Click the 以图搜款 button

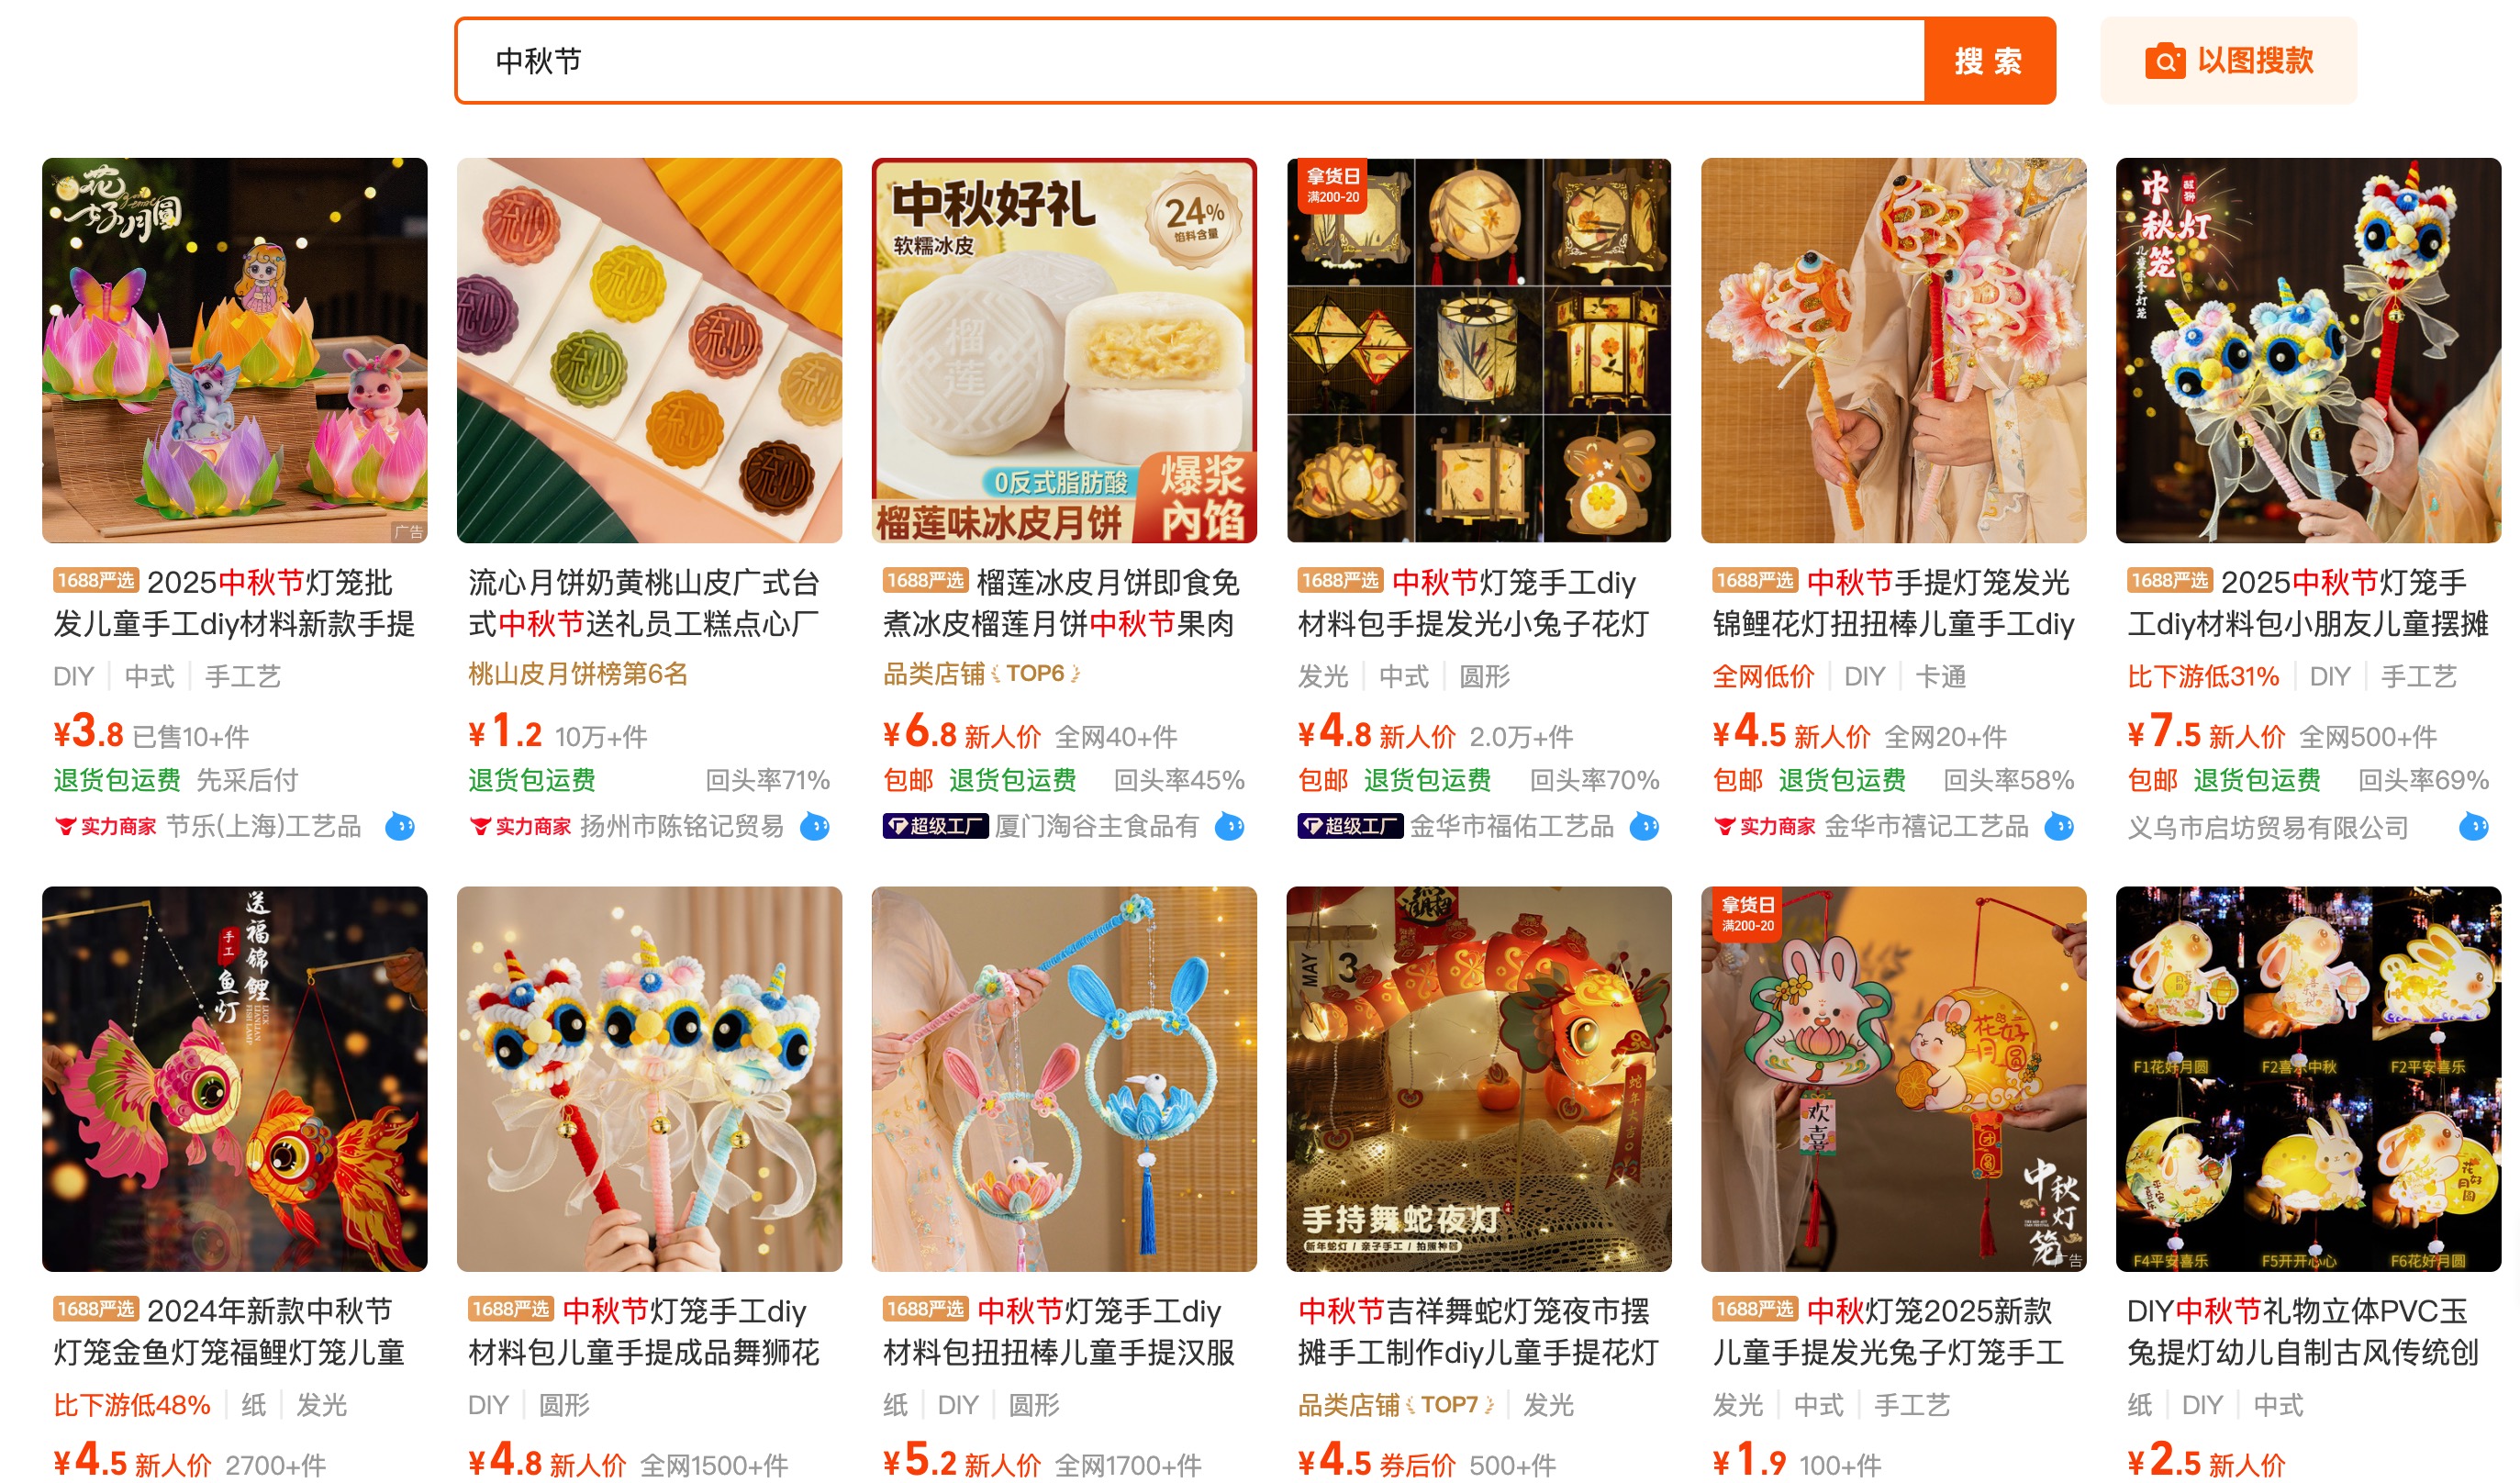[x=2229, y=61]
